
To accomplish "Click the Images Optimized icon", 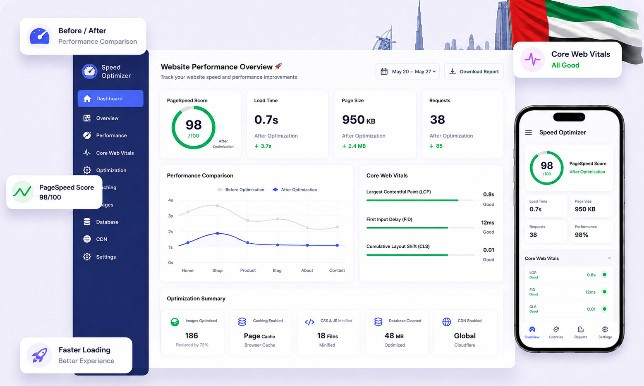I will (175, 322).
